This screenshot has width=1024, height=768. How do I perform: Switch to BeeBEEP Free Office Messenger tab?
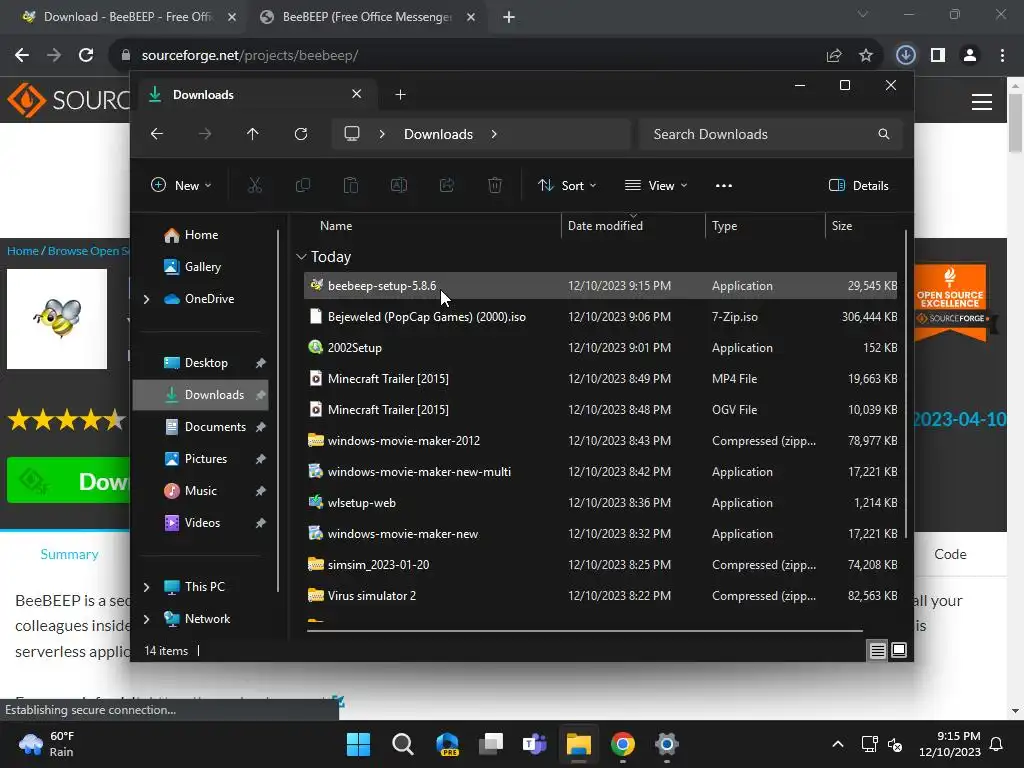(x=367, y=17)
